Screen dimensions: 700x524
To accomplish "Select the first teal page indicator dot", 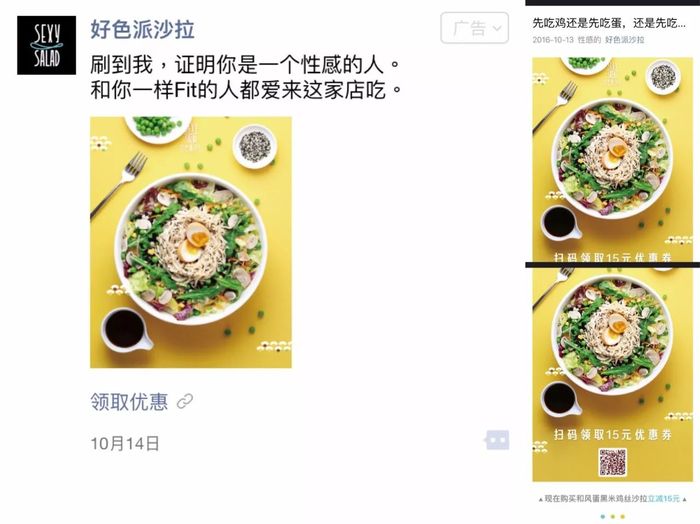I will pyautogui.click(x=603, y=517).
